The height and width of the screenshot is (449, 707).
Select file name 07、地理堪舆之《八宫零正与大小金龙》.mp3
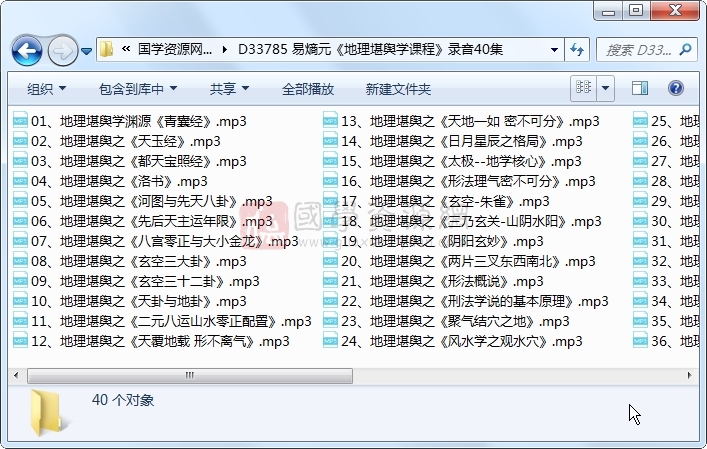(x=165, y=241)
